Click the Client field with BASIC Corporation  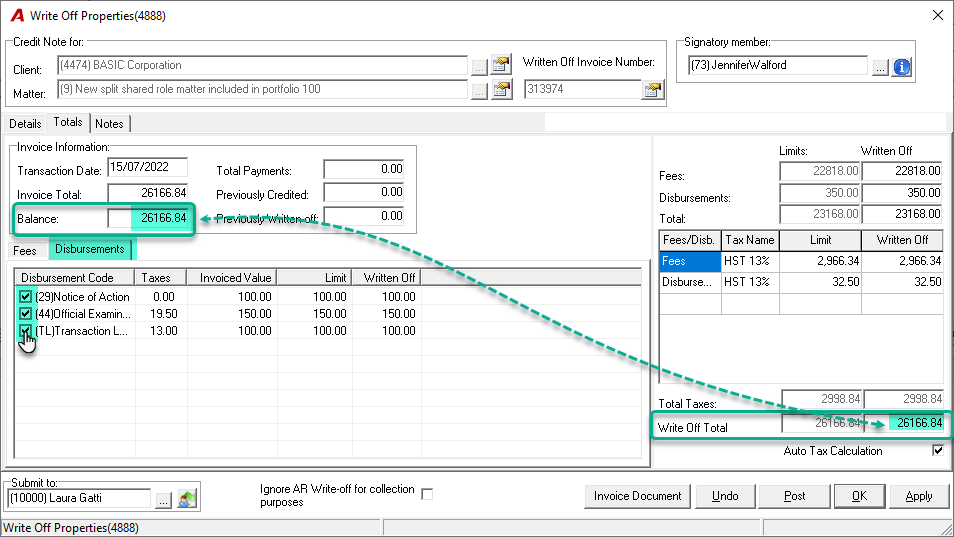tap(262, 65)
